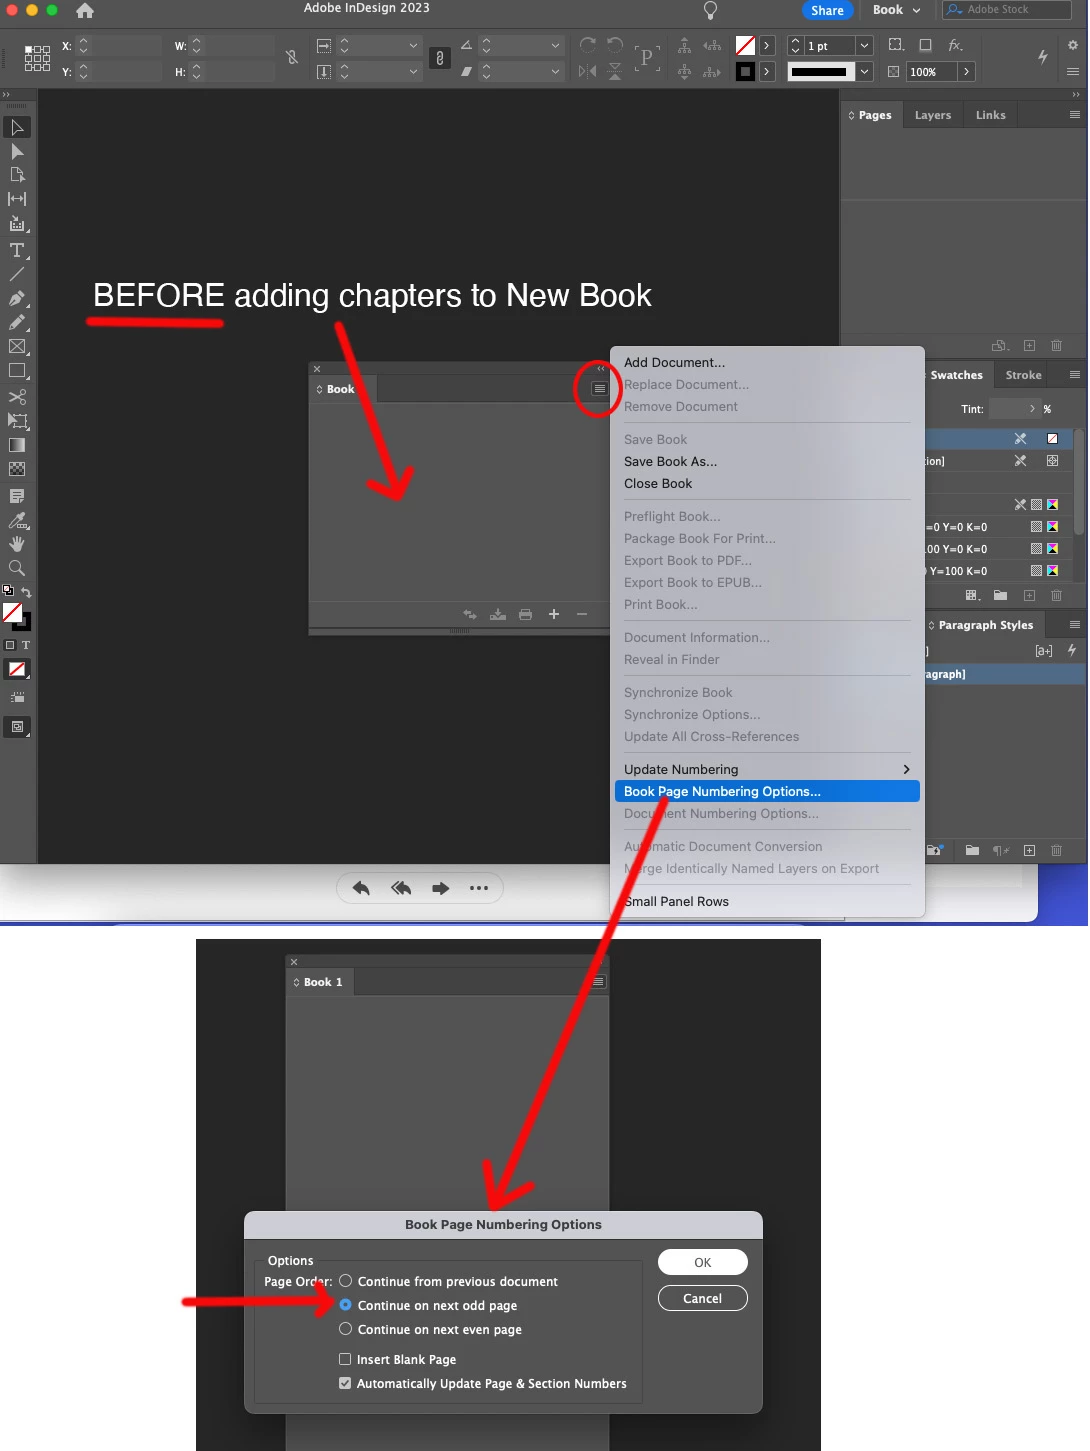Select the Hand tool
The width and height of the screenshot is (1090, 1451).
coord(17,544)
